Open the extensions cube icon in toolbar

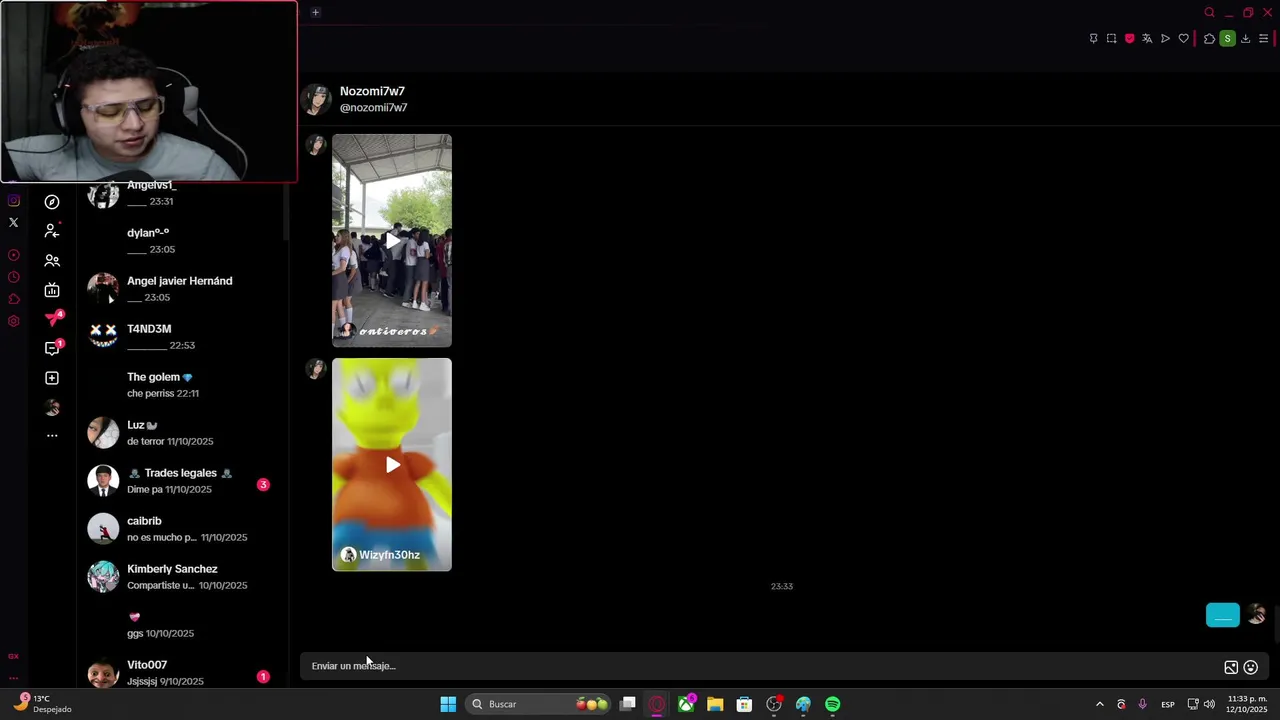1209,39
